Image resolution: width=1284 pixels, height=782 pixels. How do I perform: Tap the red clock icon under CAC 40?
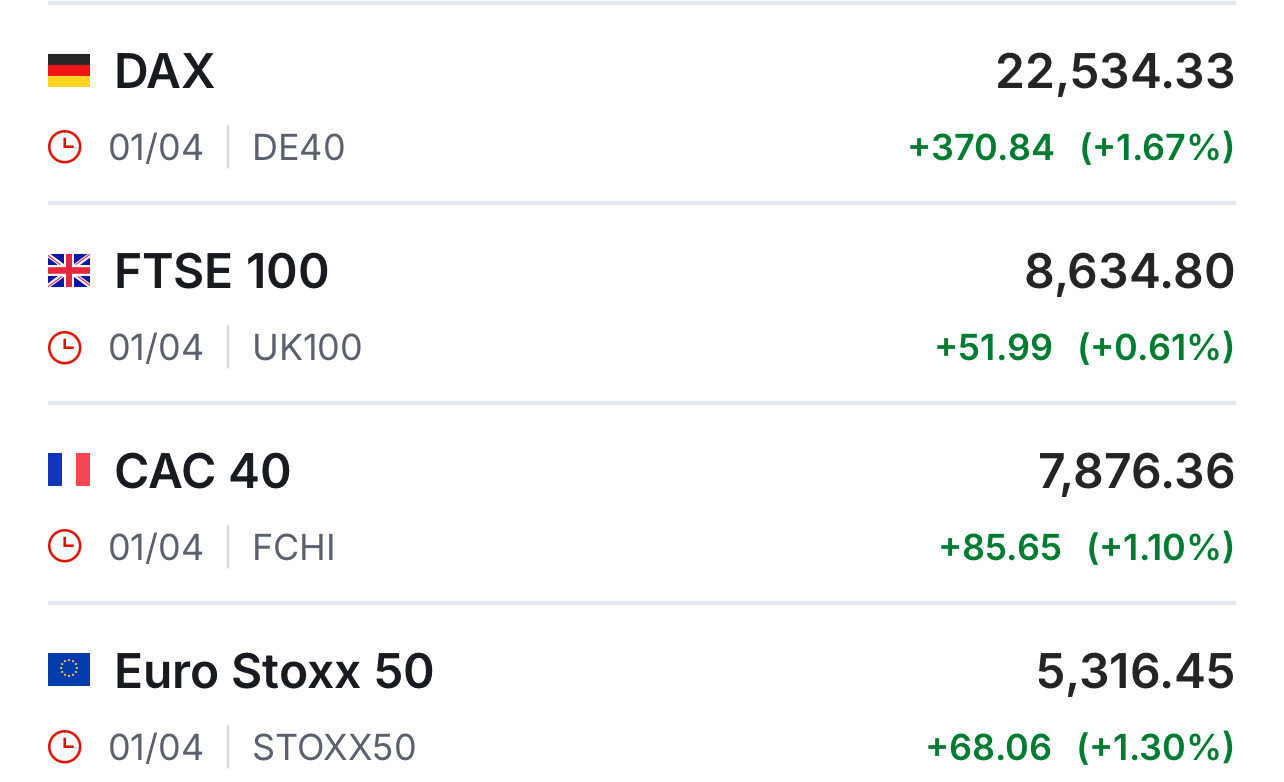click(x=65, y=547)
